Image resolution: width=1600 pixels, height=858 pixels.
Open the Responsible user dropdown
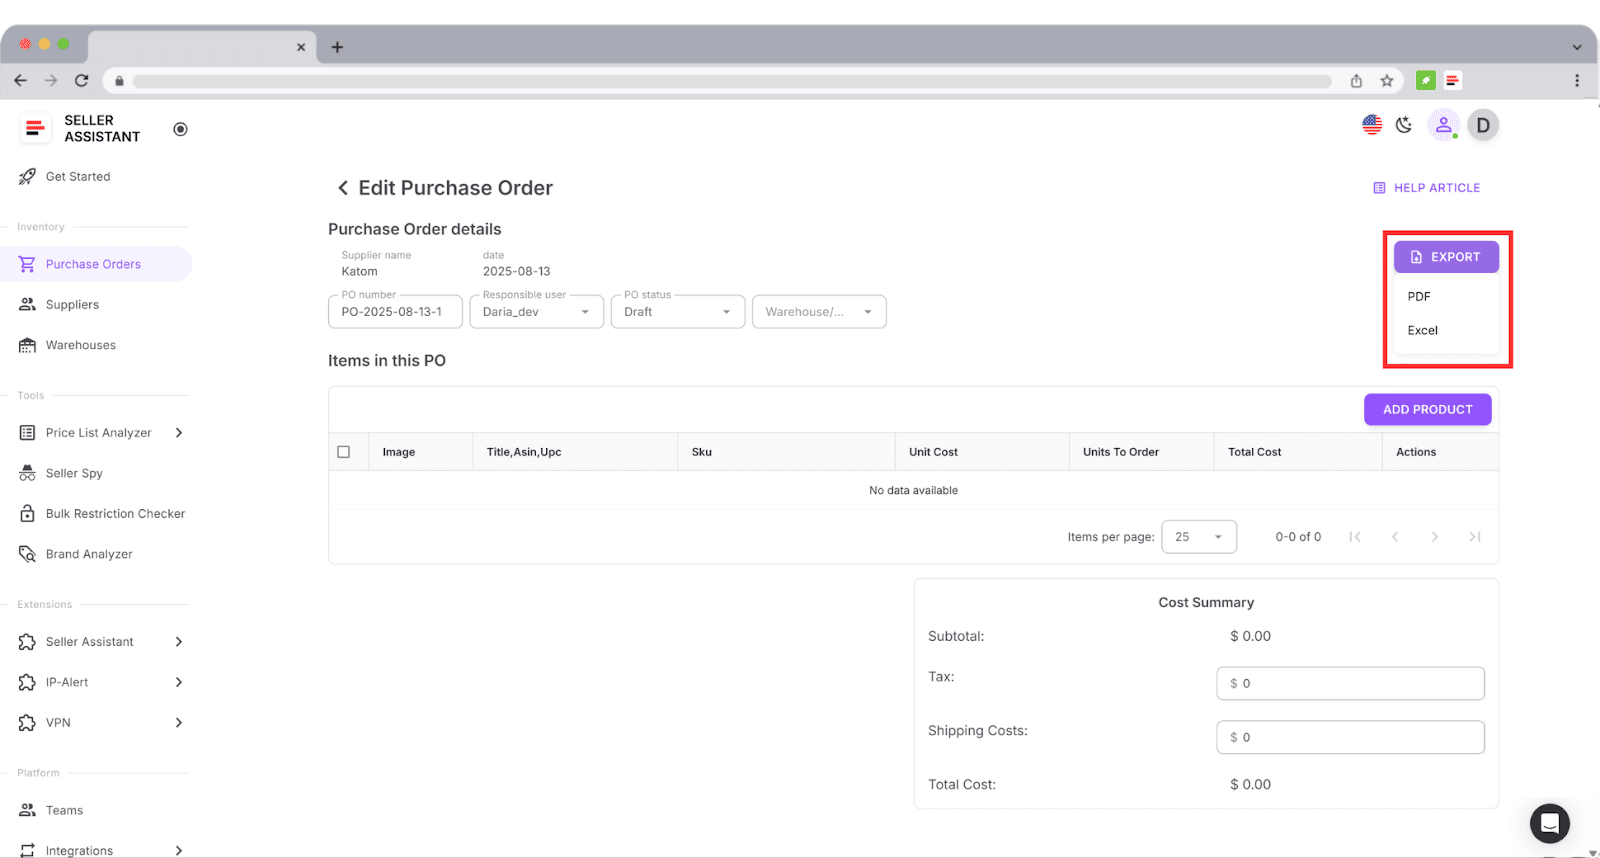point(536,312)
